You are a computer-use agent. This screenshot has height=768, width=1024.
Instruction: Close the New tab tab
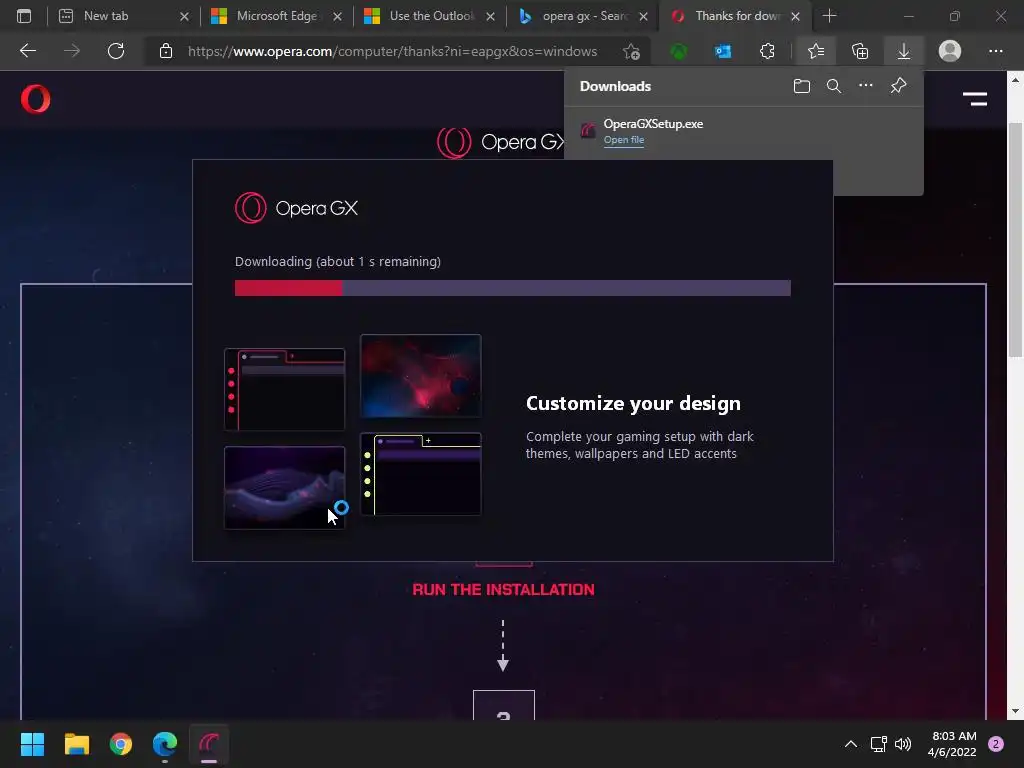coord(184,16)
